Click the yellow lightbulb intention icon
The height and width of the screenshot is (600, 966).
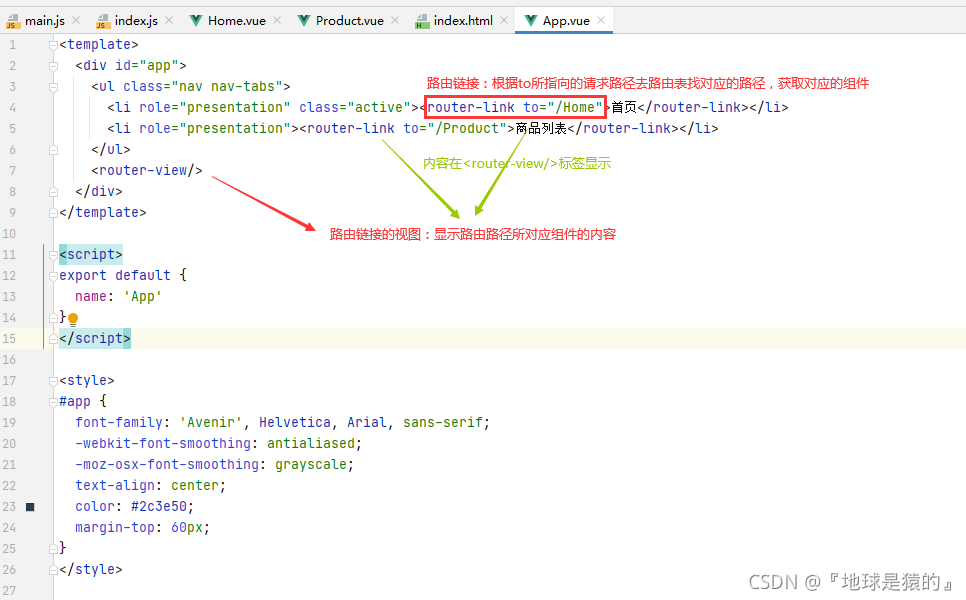pos(73,319)
